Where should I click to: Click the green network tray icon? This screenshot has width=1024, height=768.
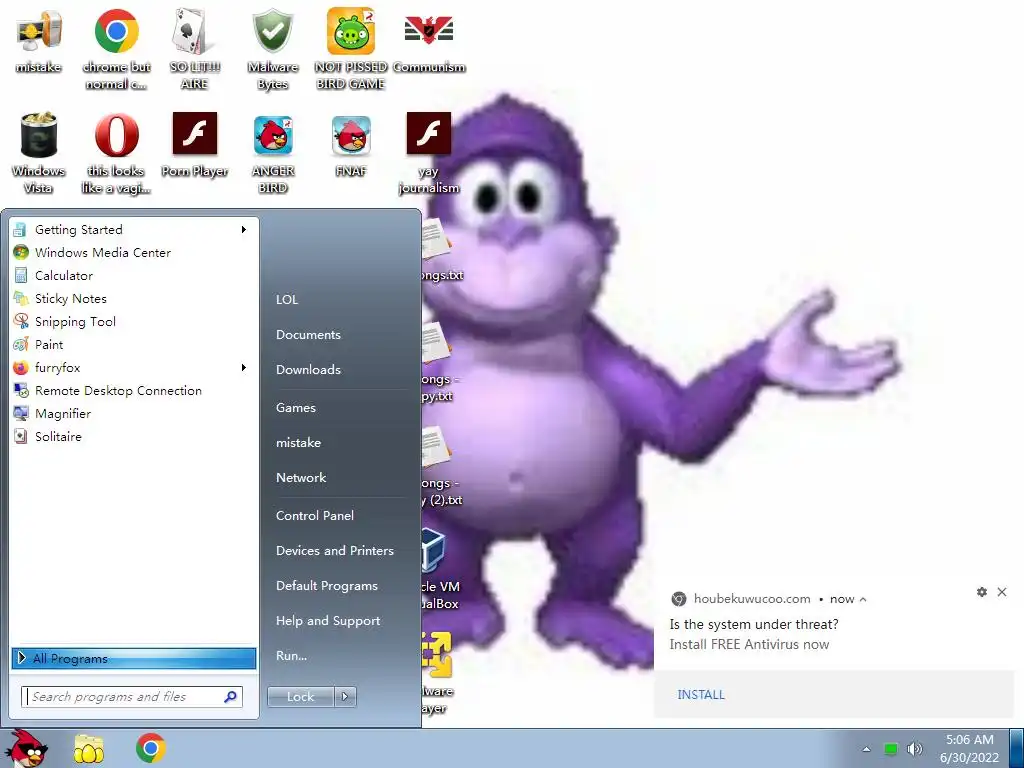click(x=890, y=749)
